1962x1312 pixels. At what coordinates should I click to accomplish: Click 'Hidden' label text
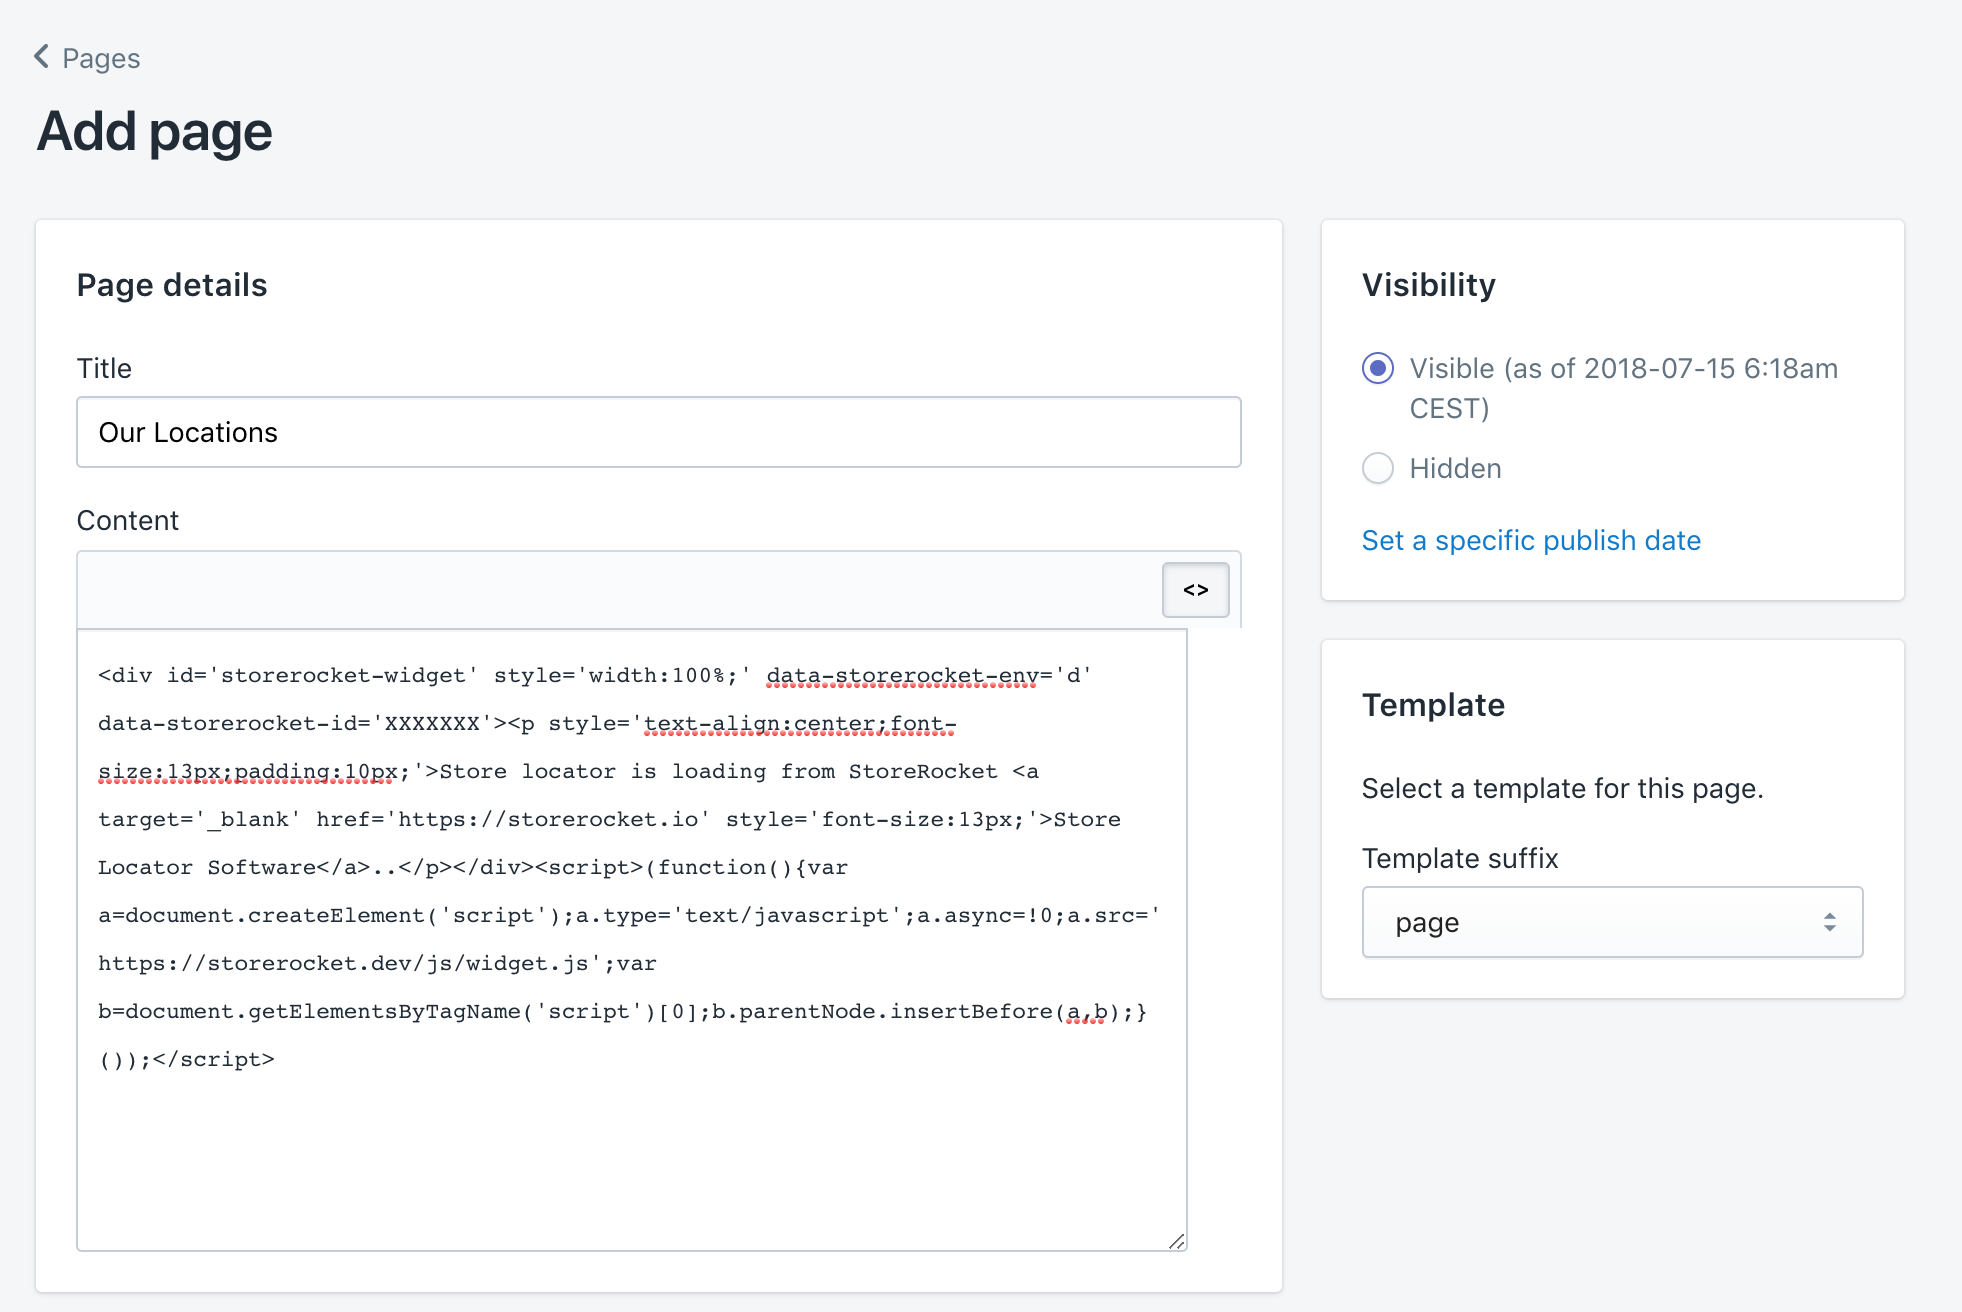click(x=1455, y=469)
